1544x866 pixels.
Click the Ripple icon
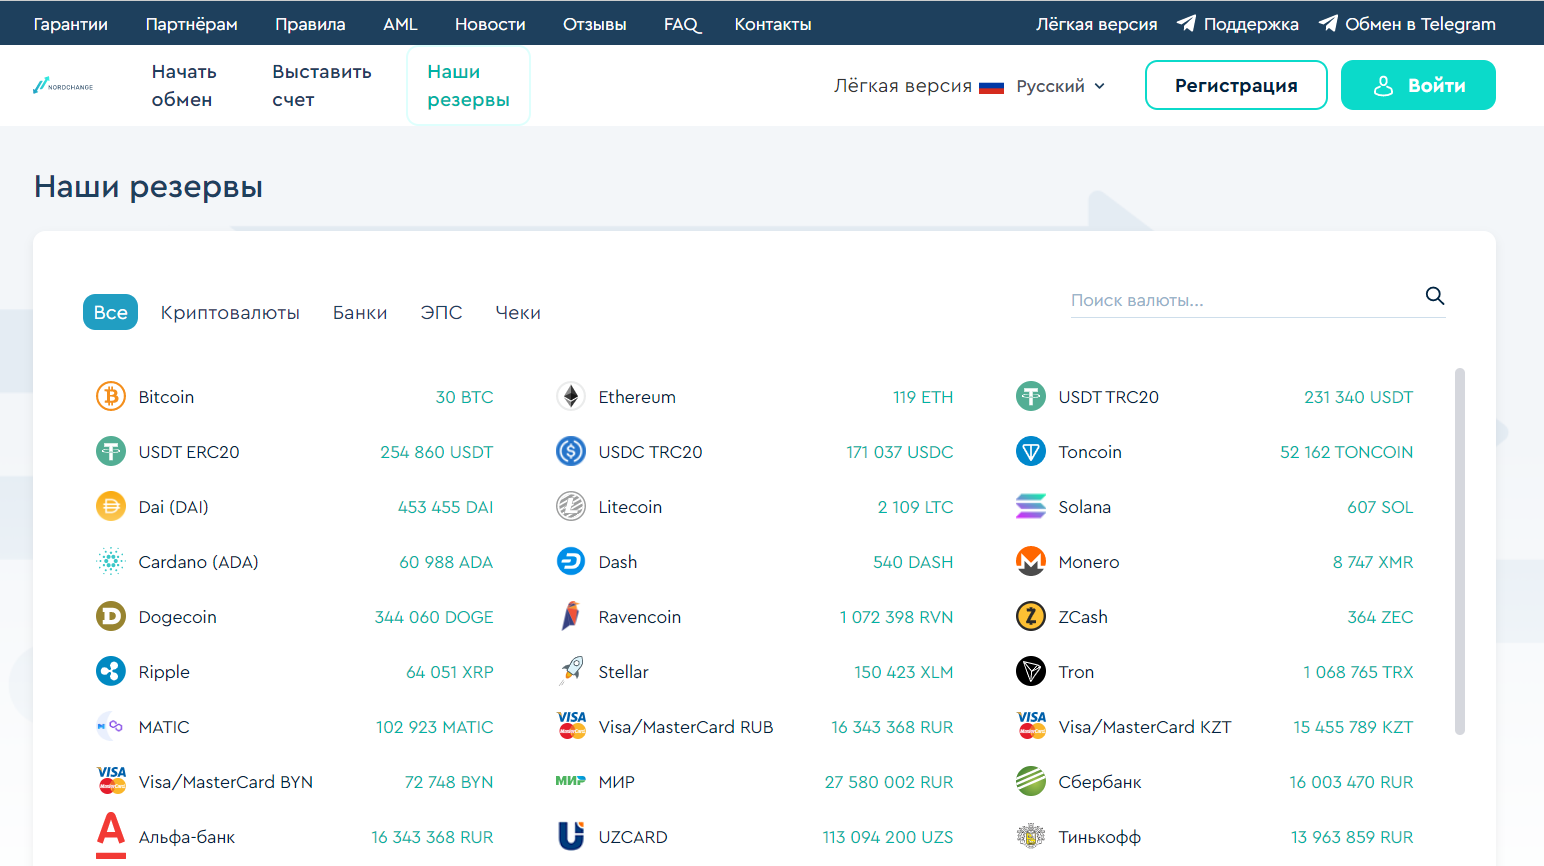coord(111,672)
